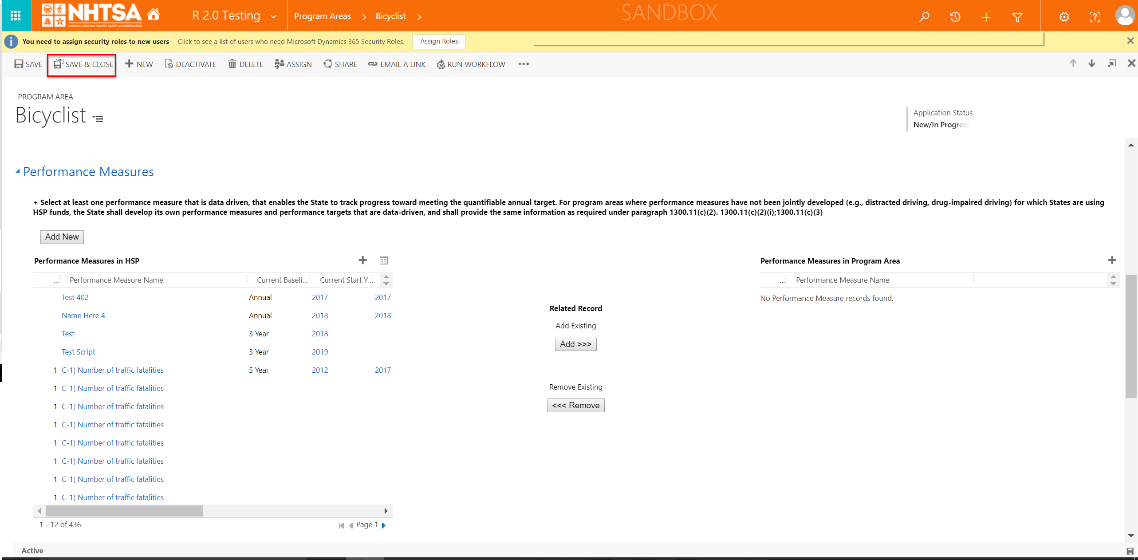Open the Test 402 record link

[x=75, y=297]
